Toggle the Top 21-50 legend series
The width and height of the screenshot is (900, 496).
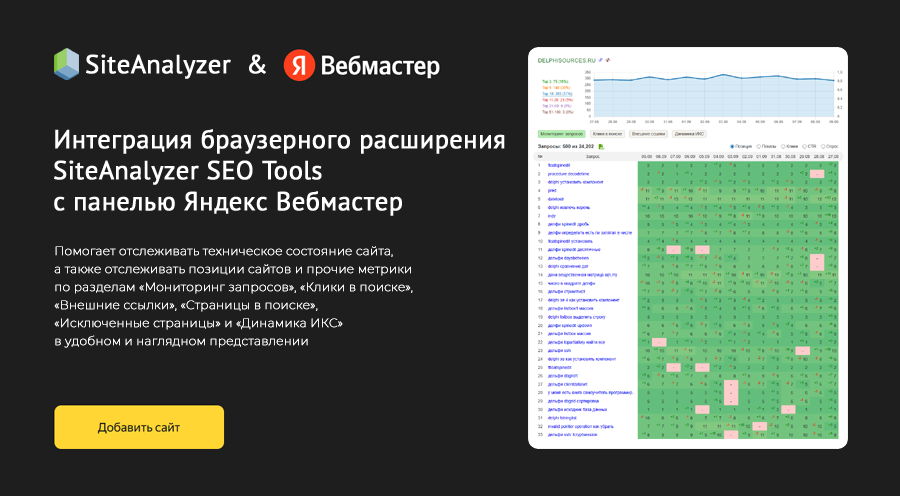point(556,106)
